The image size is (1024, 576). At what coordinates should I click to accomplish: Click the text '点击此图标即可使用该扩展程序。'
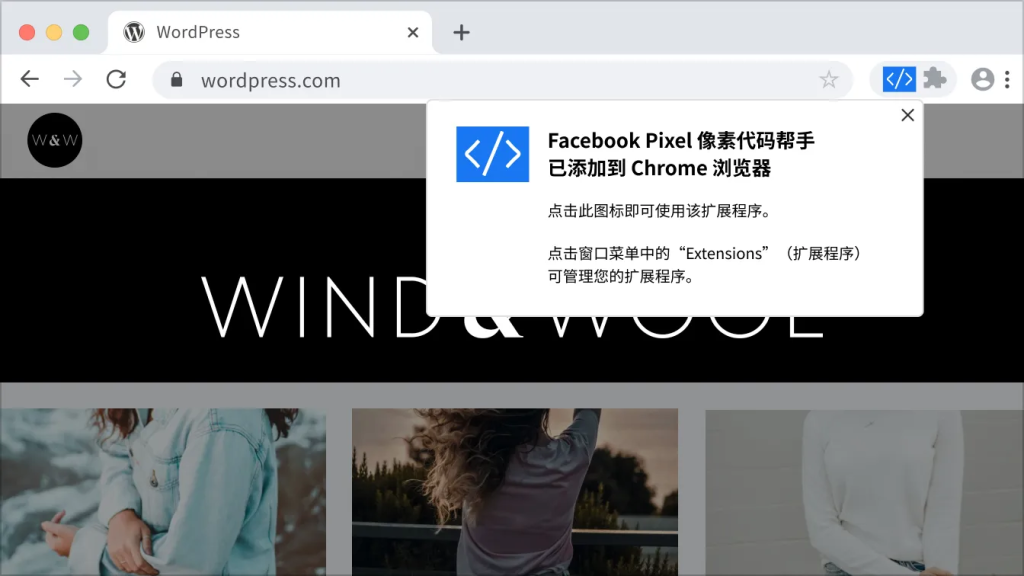tap(660, 211)
